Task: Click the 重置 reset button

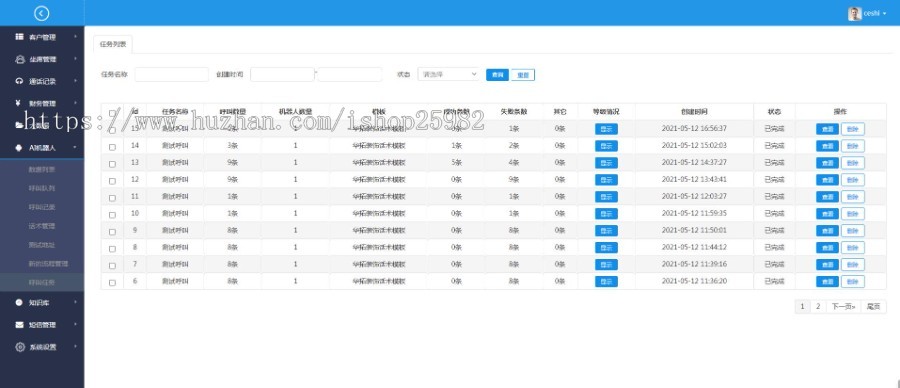Action: (x=523, y=75)
